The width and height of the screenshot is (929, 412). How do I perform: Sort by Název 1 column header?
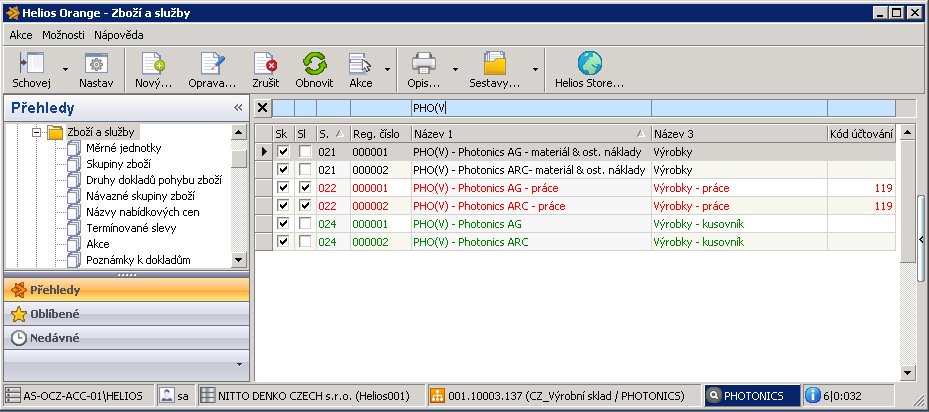pos(531,134)
